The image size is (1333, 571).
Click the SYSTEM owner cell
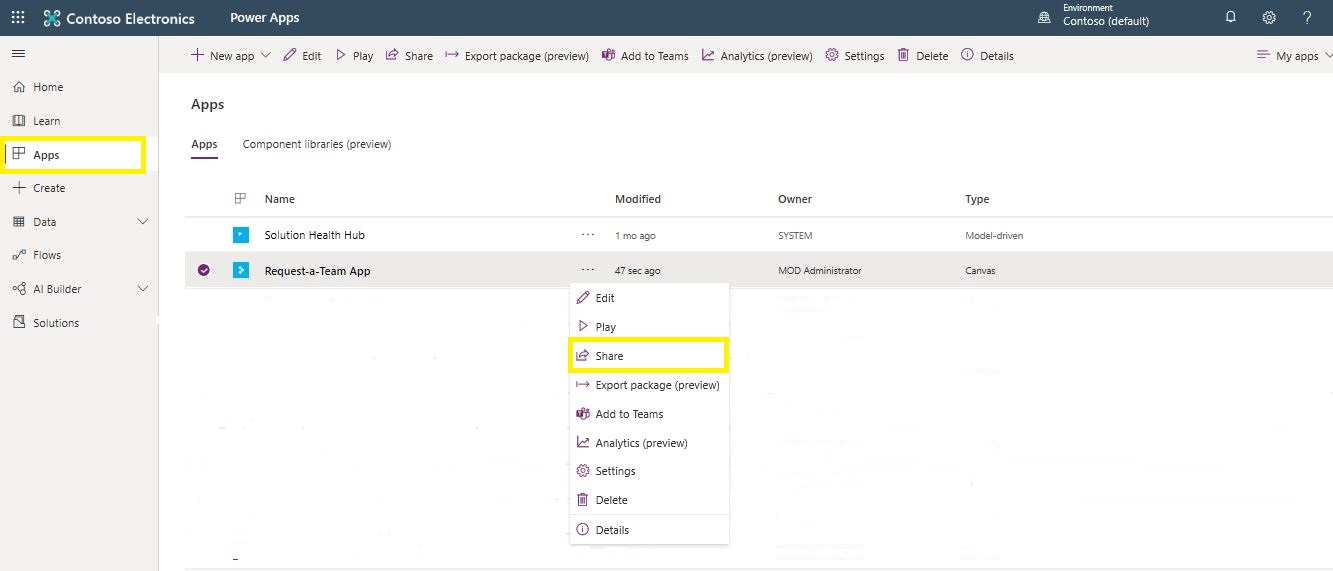(x=795, y=236)
